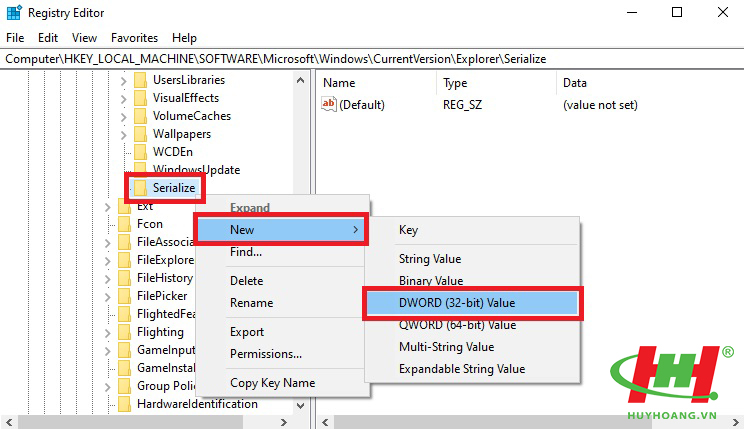Click the VolumeCaches folder icon
744x429 pixels.
[x=140, y=116]
